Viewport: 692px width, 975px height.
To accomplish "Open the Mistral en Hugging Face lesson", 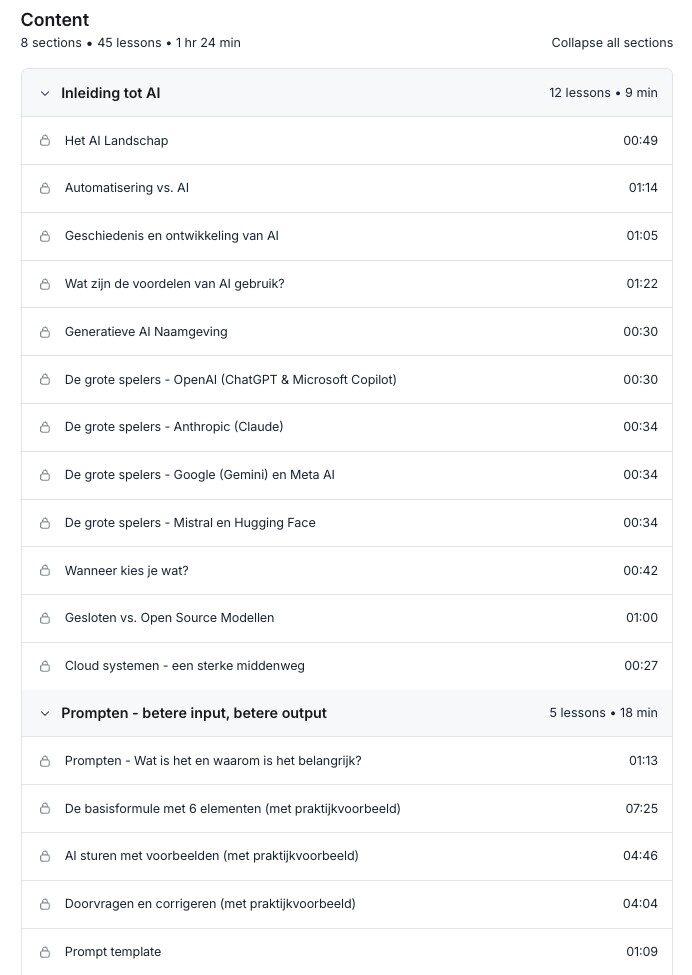I will pyautogui.click(x=190, y=523).
